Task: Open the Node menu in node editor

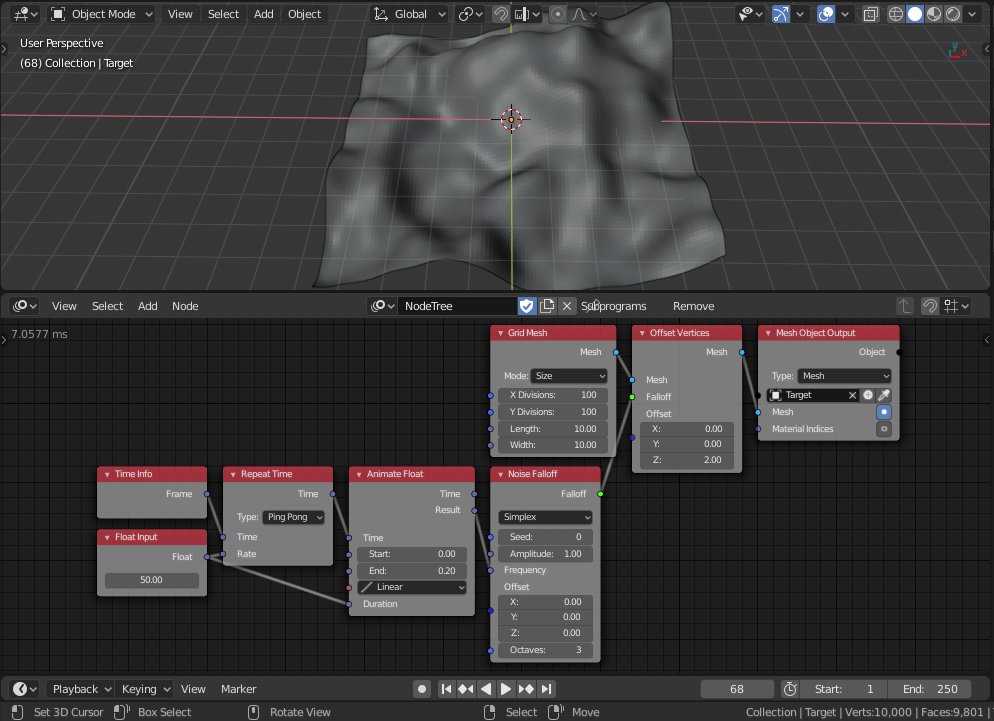Action: click(x=185, y=306)
